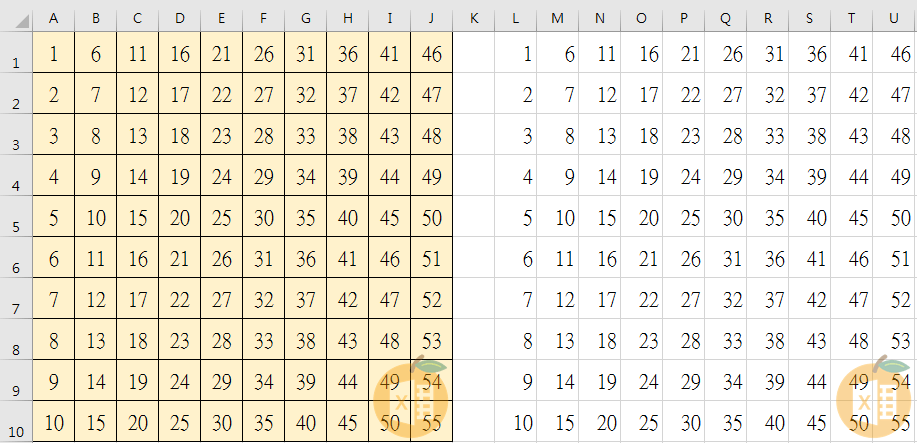Select cell P4 containing 24
This screenshot has width=917, height=443.
[683, 176]
